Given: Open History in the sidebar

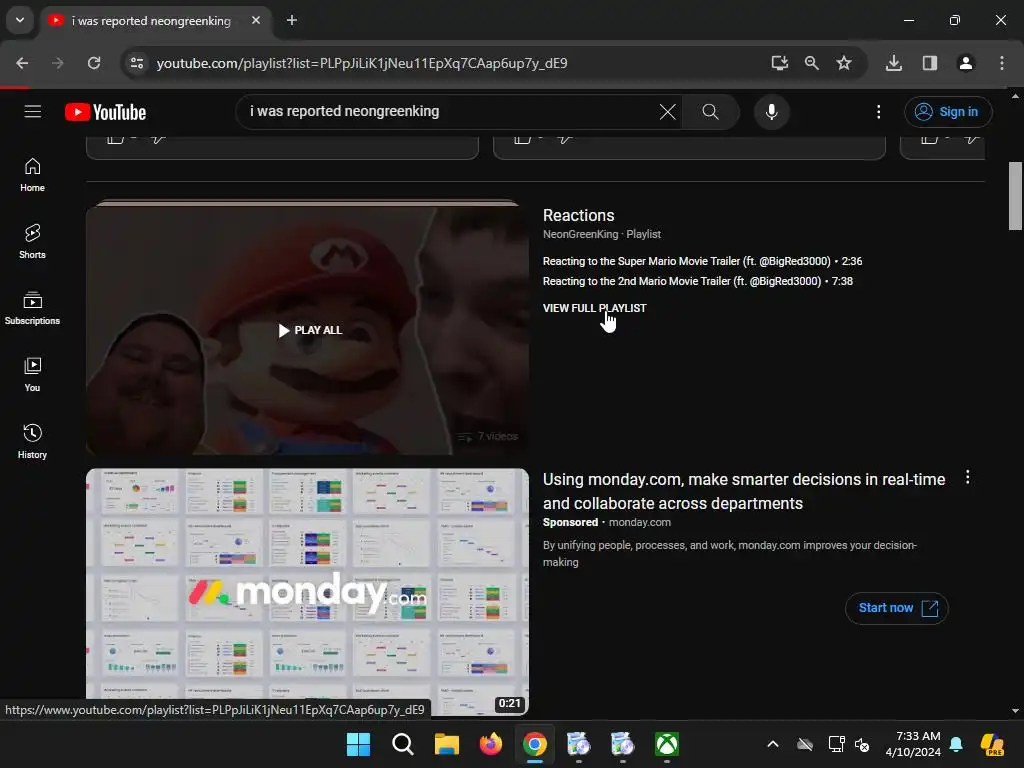Looking at the screenshot, I should 32,441.
